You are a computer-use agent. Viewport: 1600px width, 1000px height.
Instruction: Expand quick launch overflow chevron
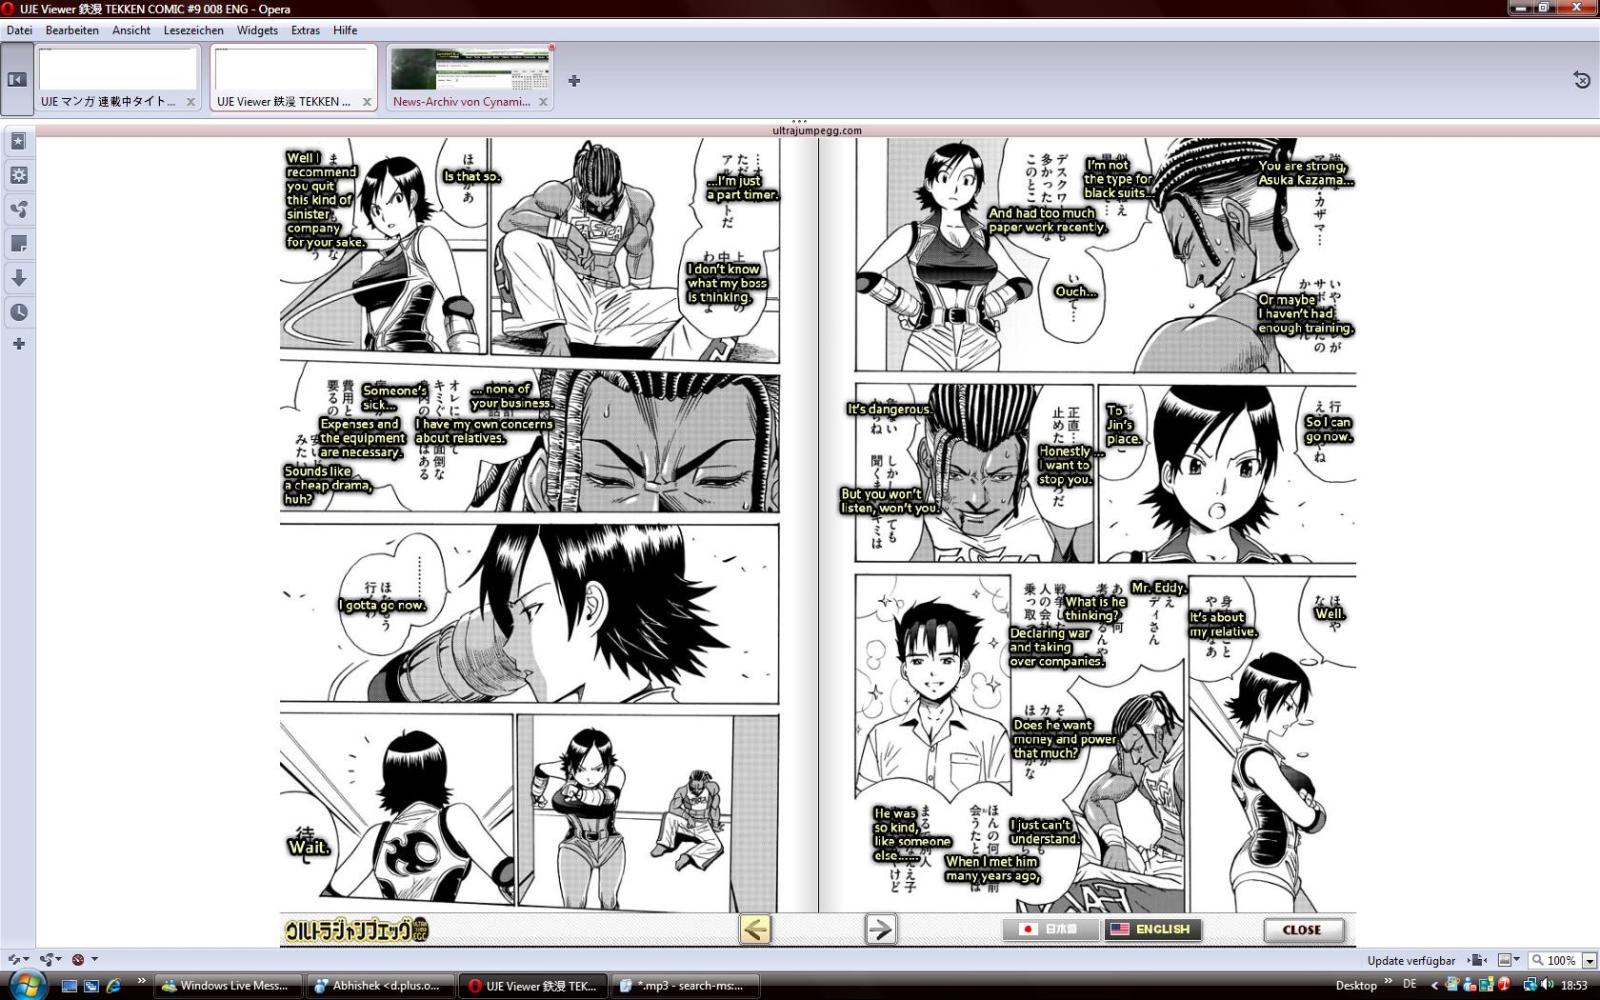point(141,980)
